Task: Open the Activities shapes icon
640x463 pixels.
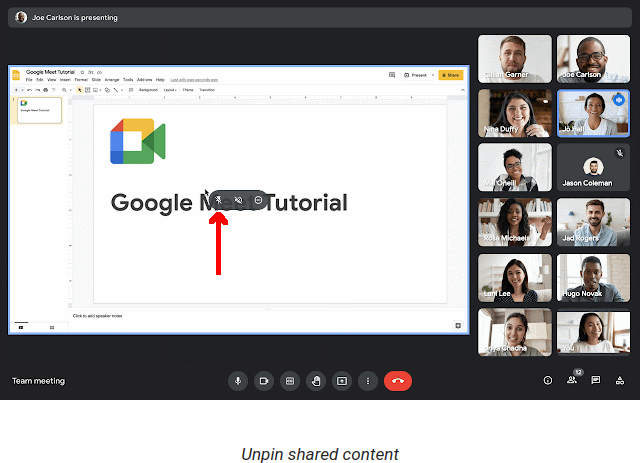Action: tap(620, 381)
